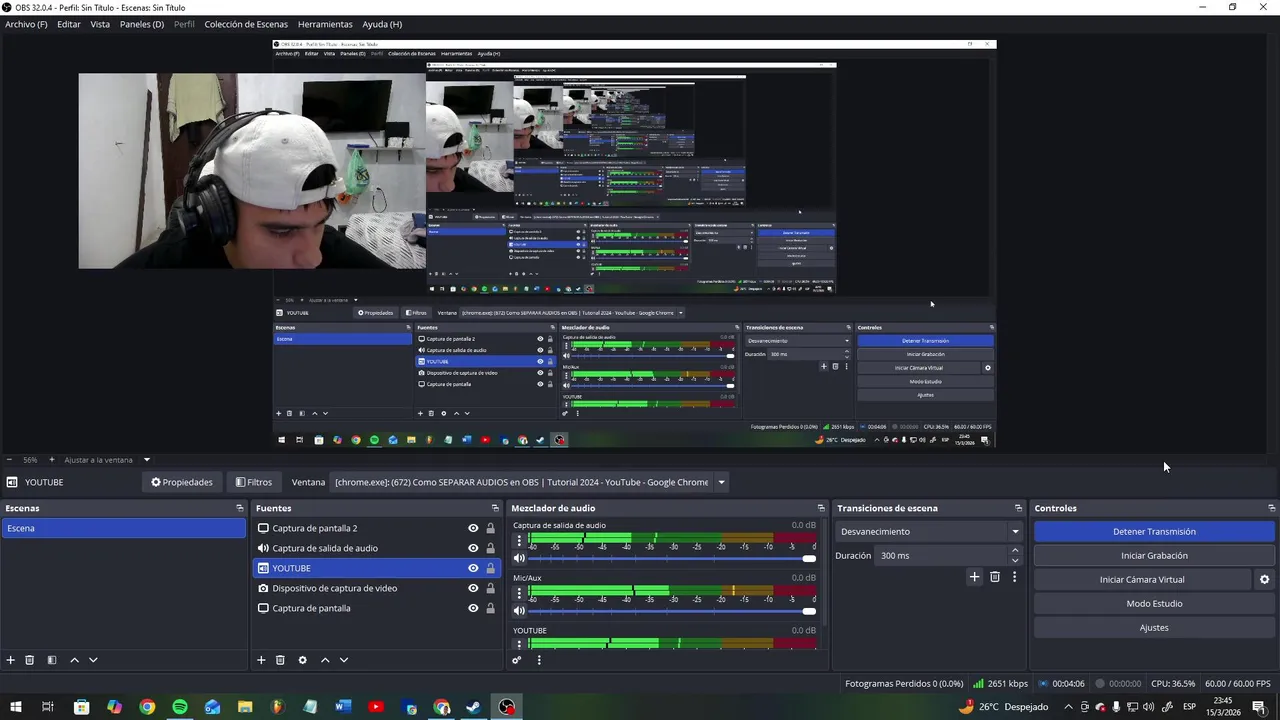Hide the Dispositivo de captura de video source
Screen dimensions: 1280x720
[473, 588]
